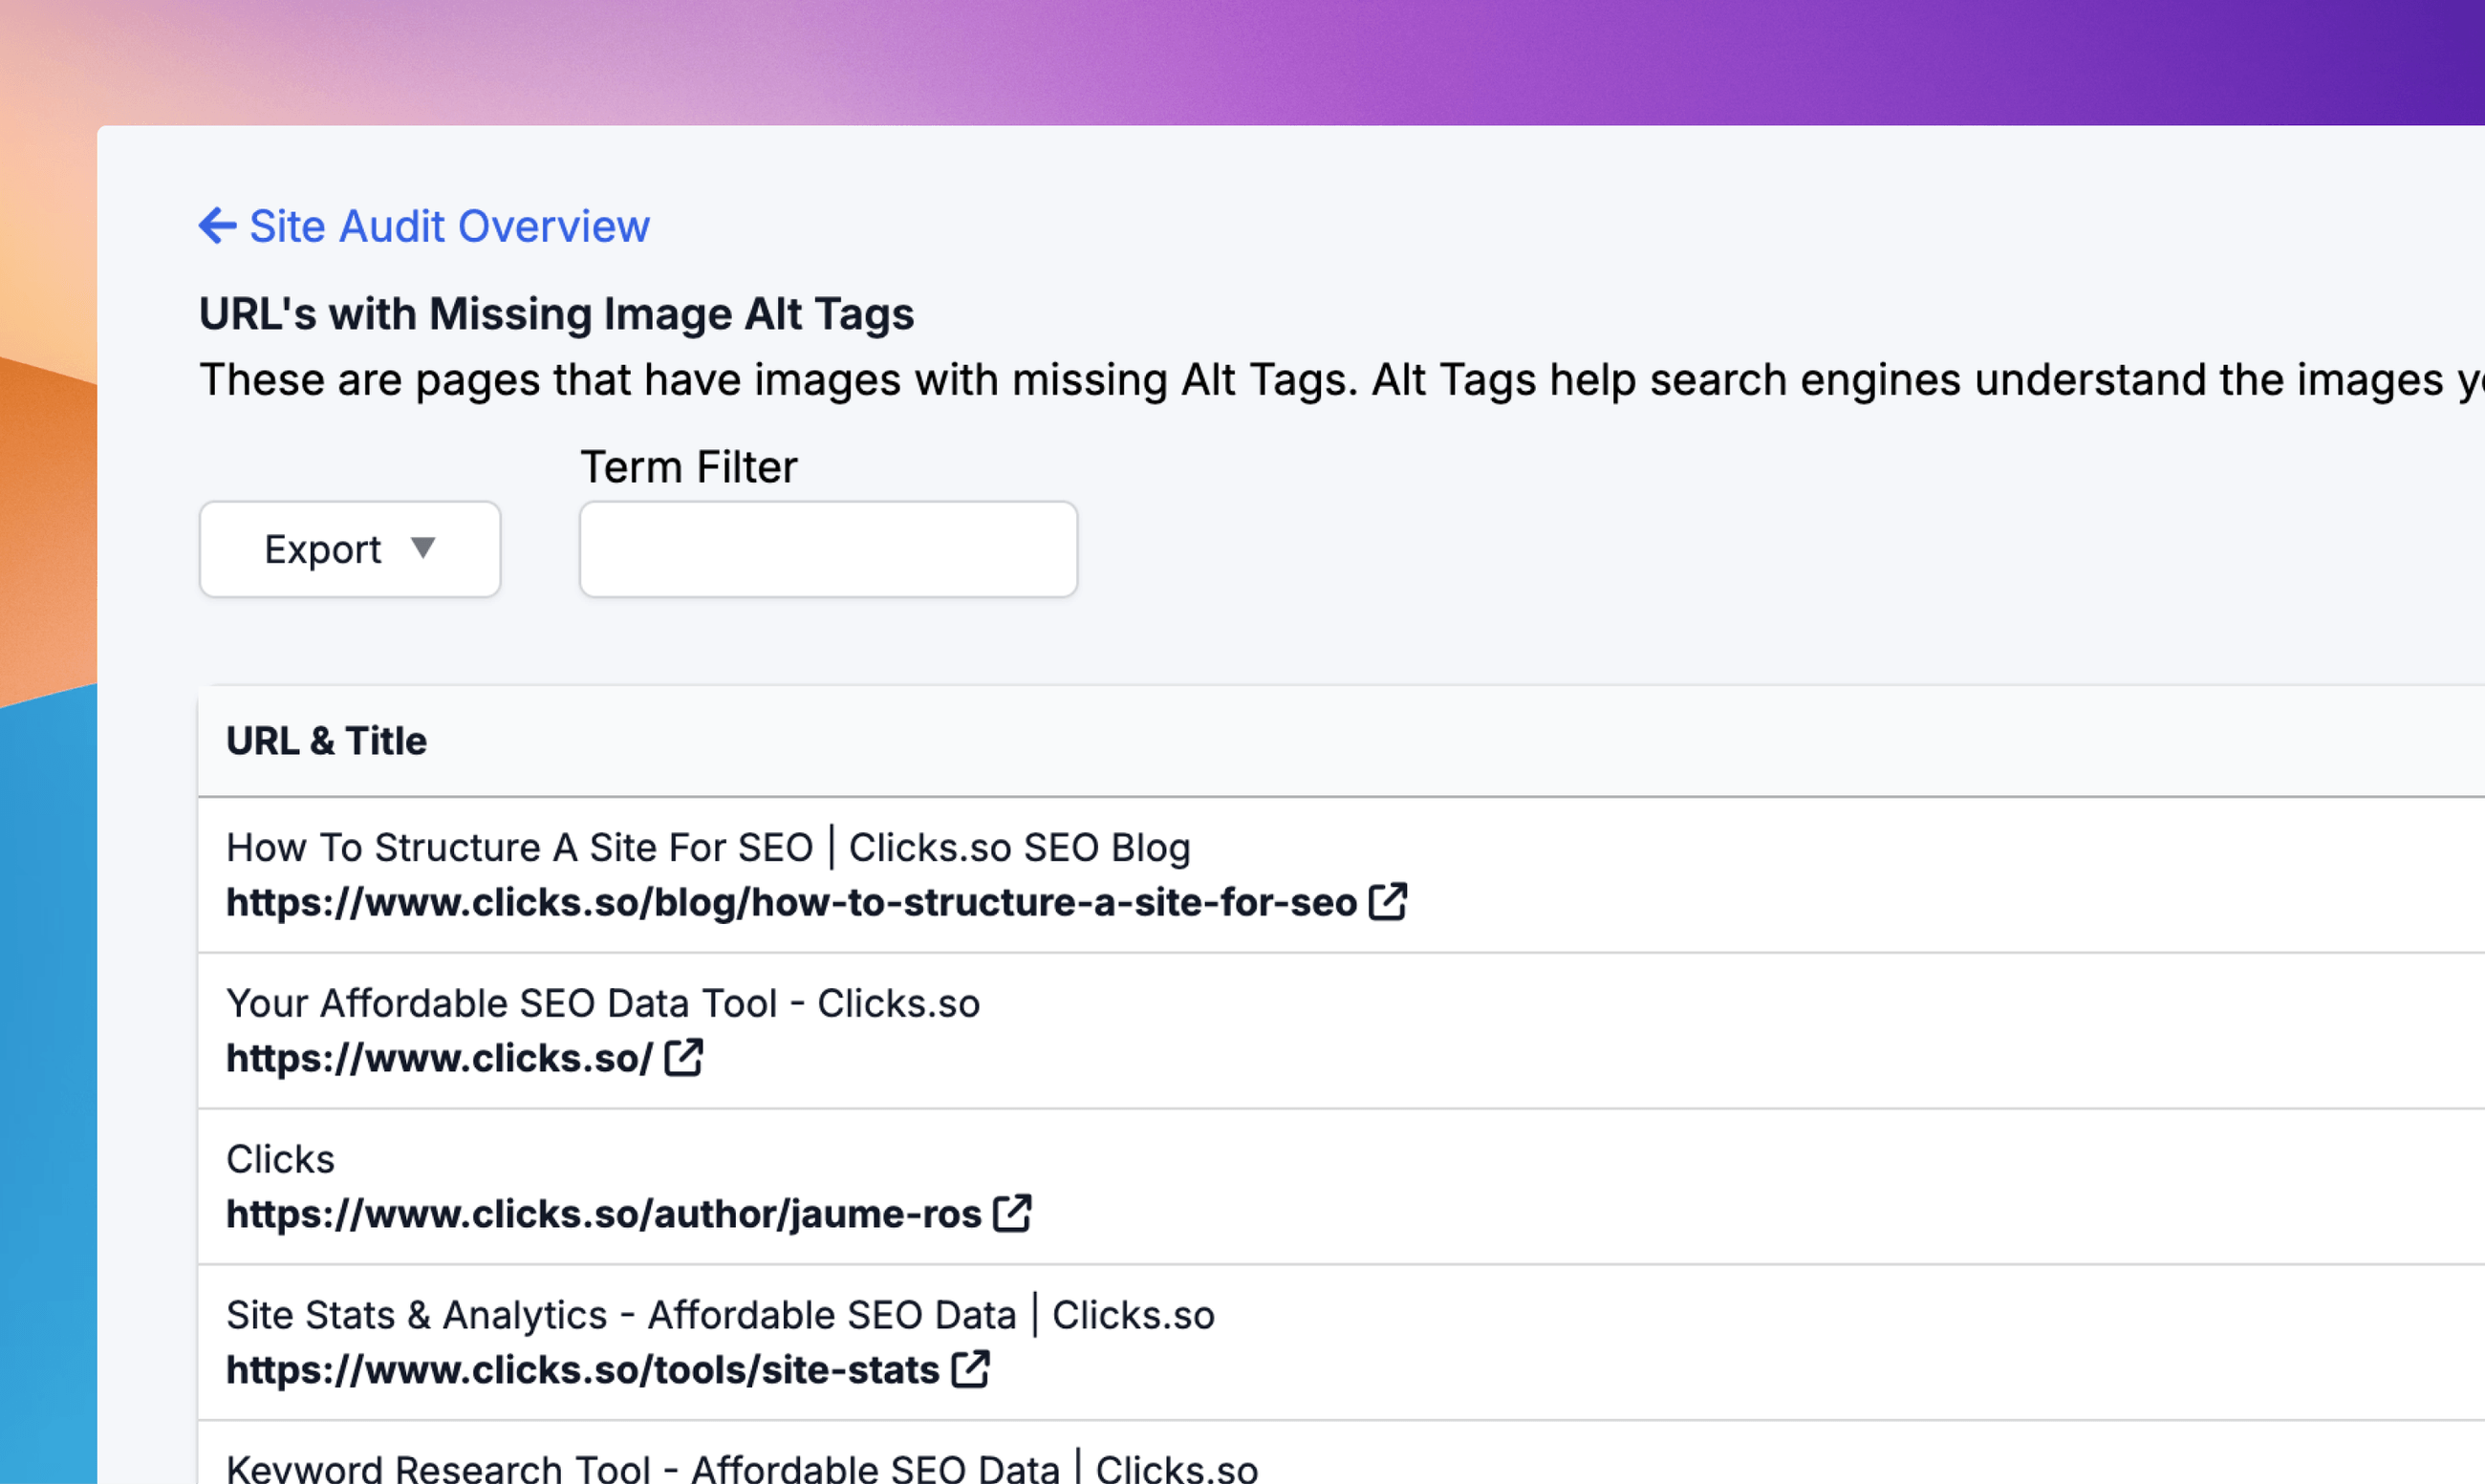
Task: Open the Export button menu
Action: [x=323, y=550]
